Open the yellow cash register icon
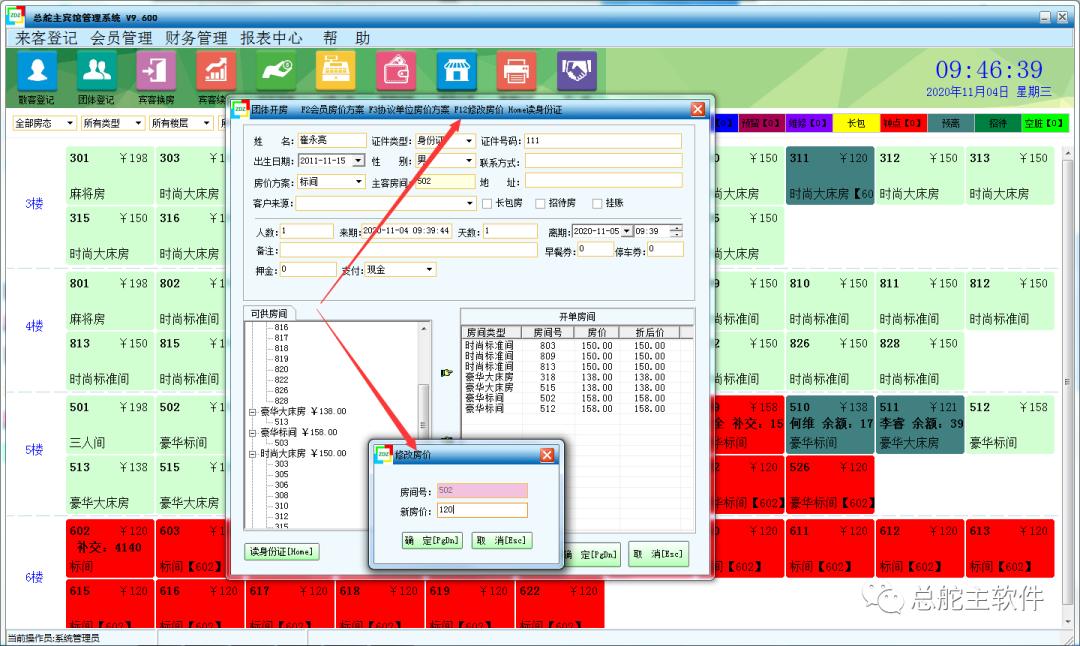This screenshot has height=646, width=1080. 336,70
